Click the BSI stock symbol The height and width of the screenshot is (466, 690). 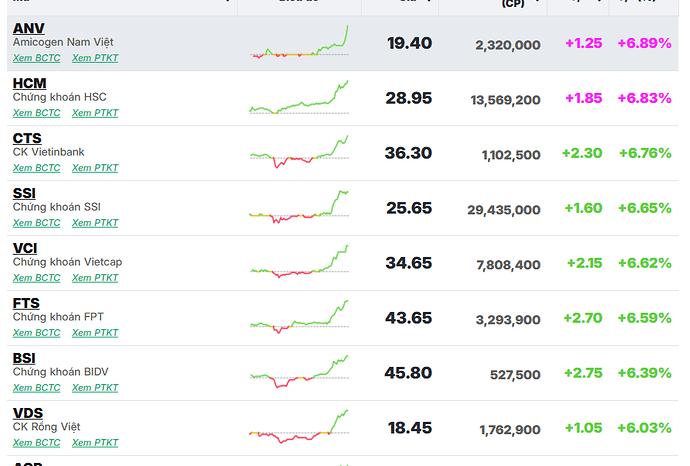coord(24,358)
